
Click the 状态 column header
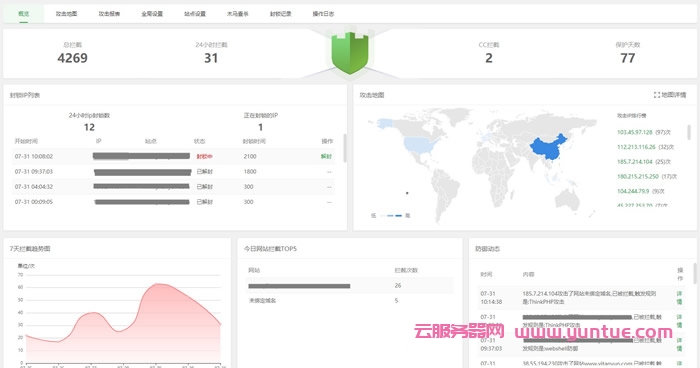coord(199,141)
